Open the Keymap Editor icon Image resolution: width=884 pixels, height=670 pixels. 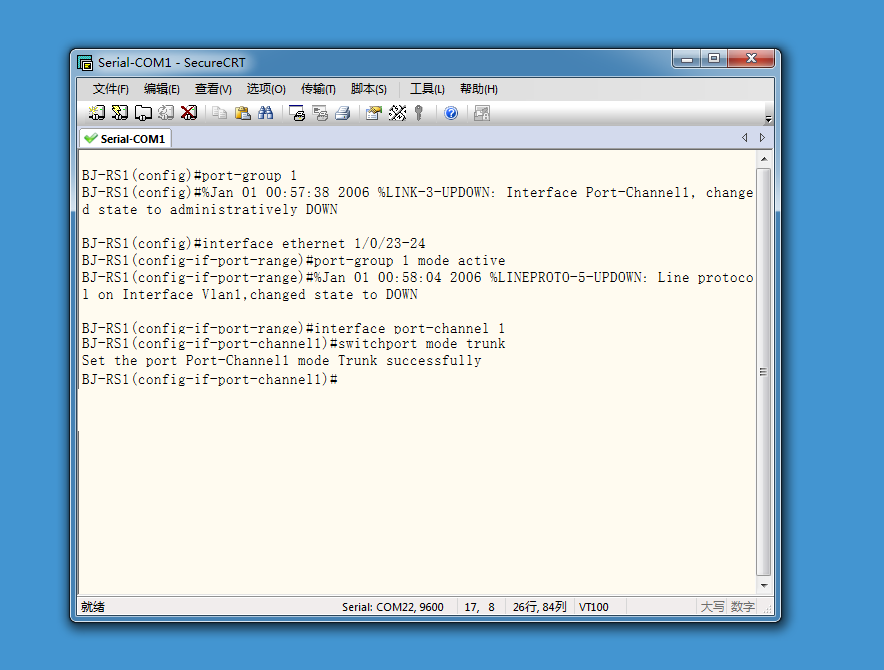[x=397, y=113]
